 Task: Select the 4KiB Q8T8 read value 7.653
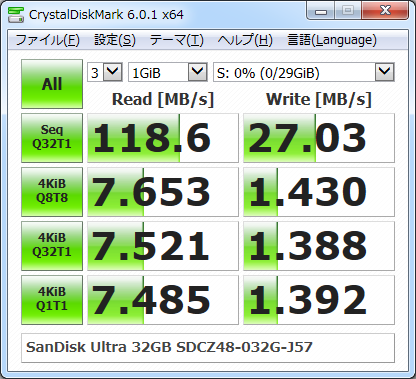[x=163, y=192]
